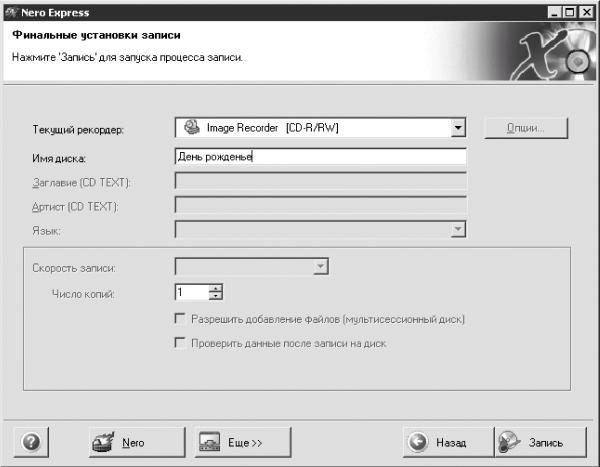Image resolution: width=600 pixels, height=467 pixels.
Task: Click the Nero disc logo in header
Action: pos(553,52)
